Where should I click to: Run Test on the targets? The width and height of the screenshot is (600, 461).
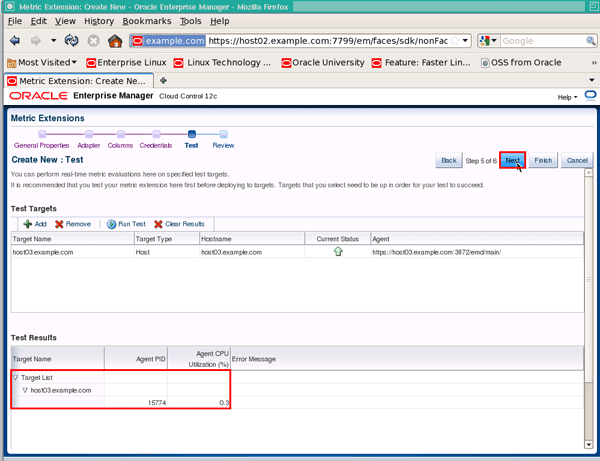(126, 224)
